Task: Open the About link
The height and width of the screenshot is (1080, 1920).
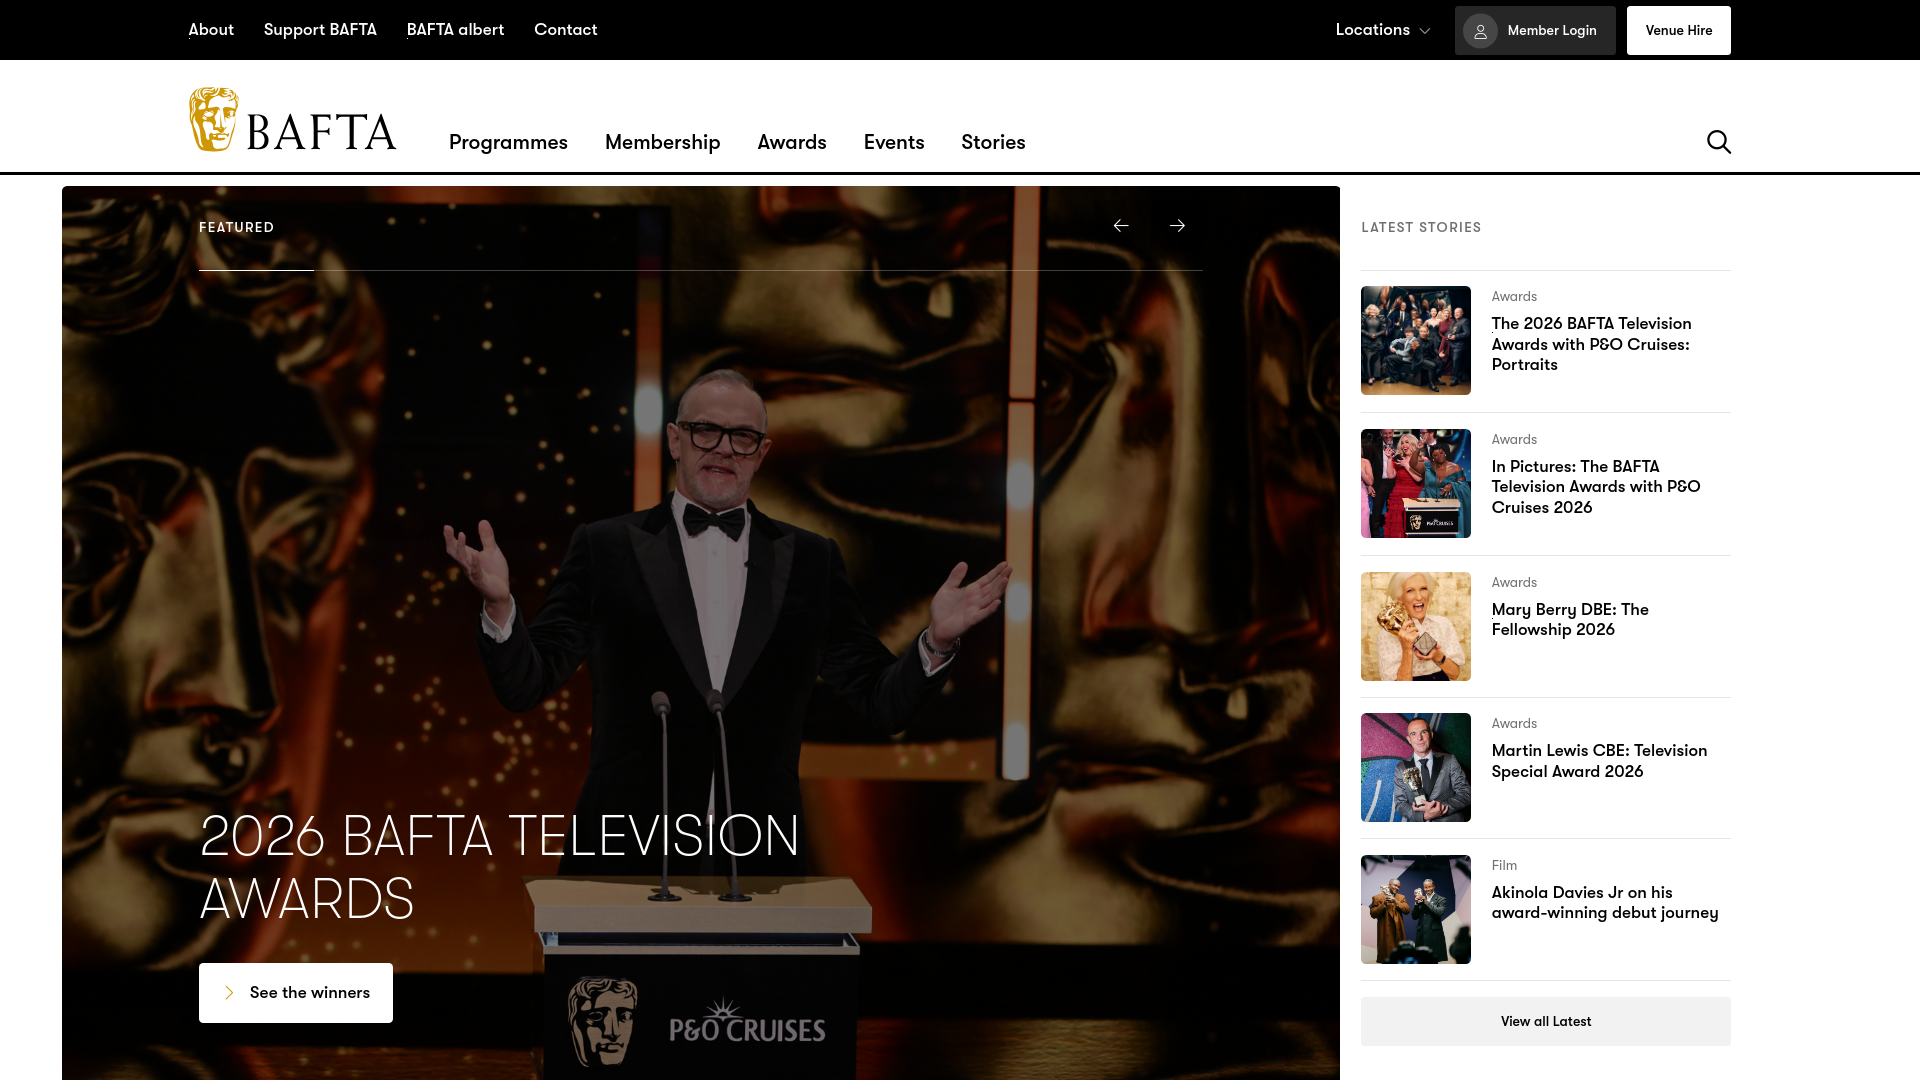Action: point(211,30)
